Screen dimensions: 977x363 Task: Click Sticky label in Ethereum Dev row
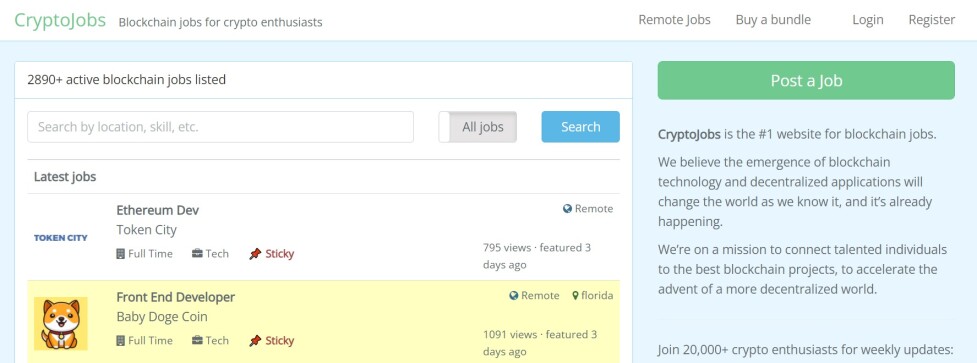pyautogui.click(x=280, y=254)
